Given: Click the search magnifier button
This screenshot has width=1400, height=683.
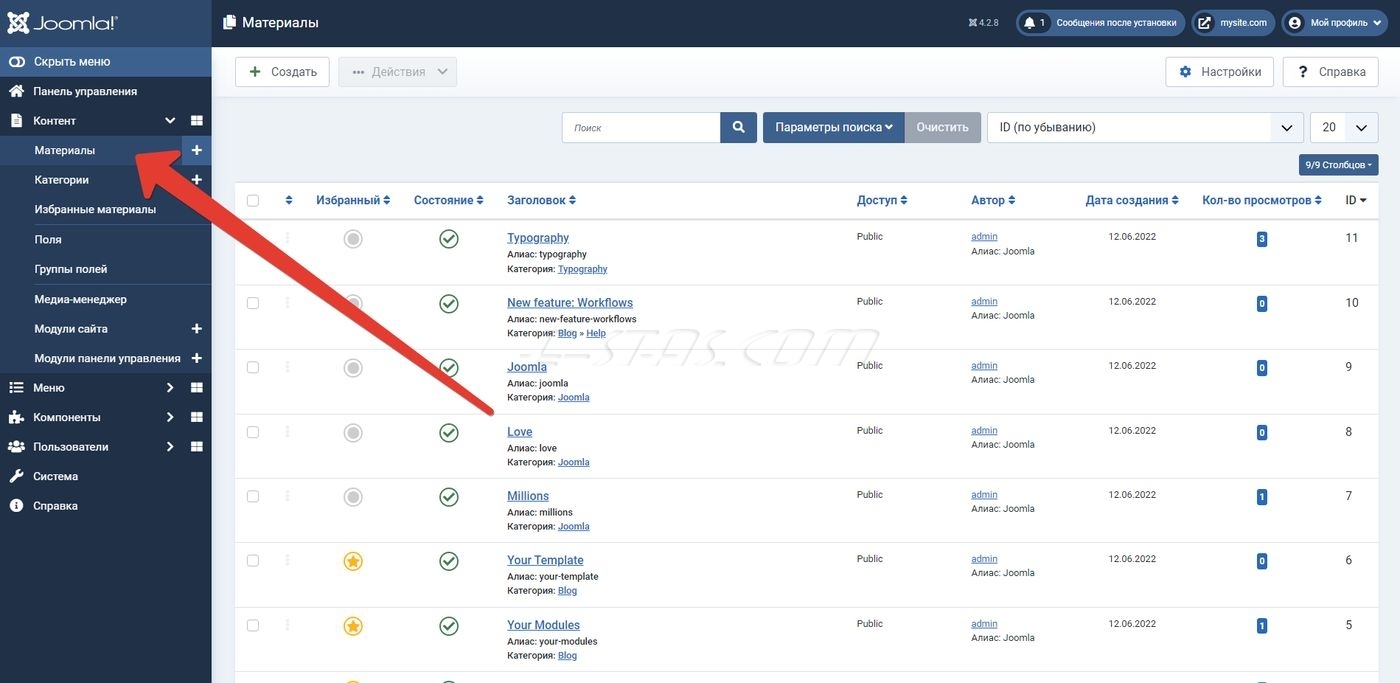Looking at the screenshot, I should 738,127.
